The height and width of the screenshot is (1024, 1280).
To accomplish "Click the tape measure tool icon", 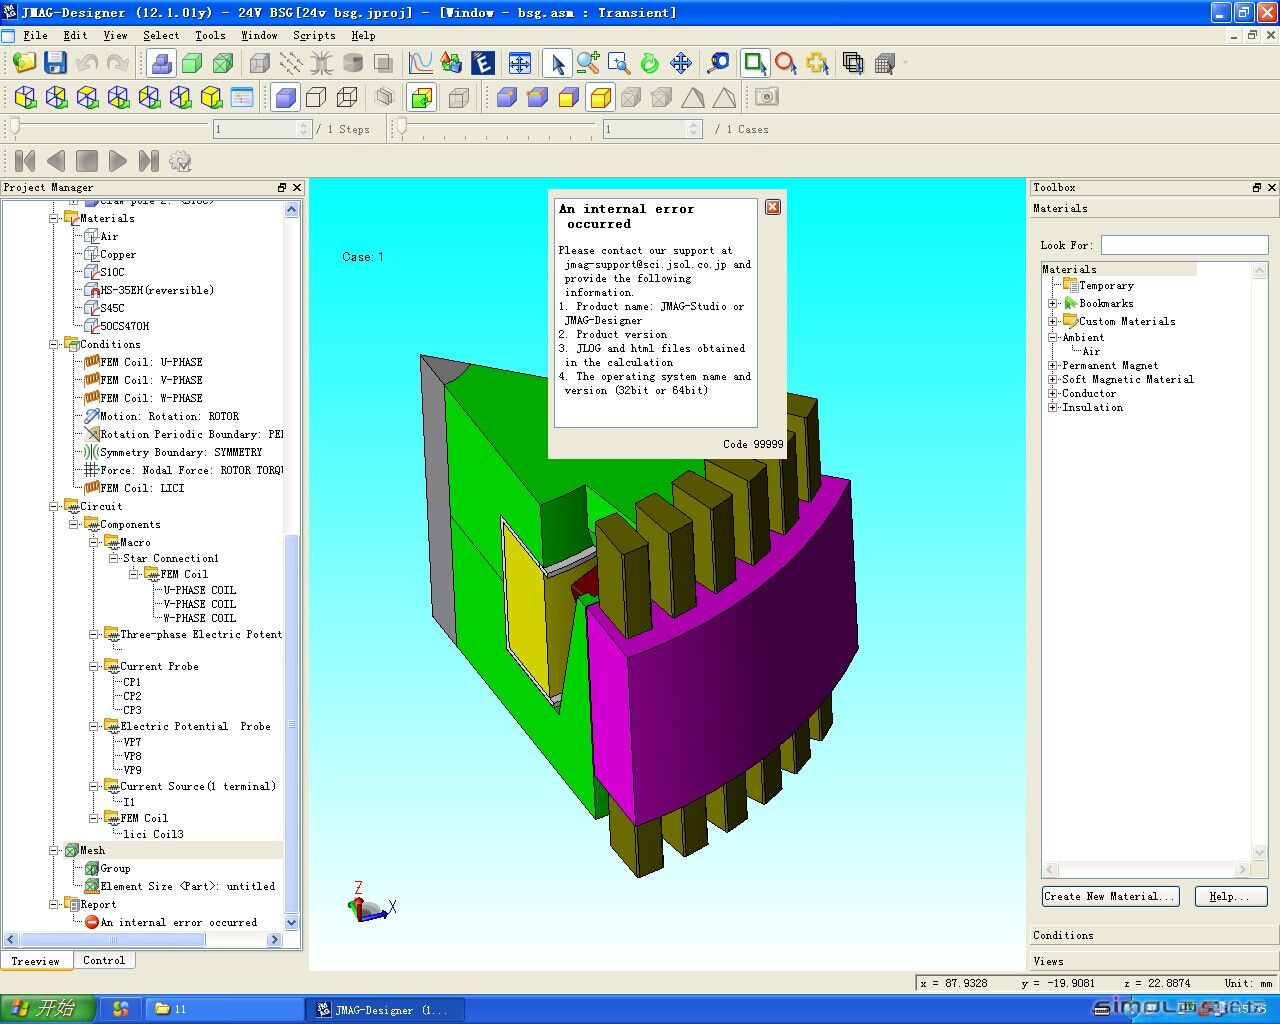I will click(718, 63).
